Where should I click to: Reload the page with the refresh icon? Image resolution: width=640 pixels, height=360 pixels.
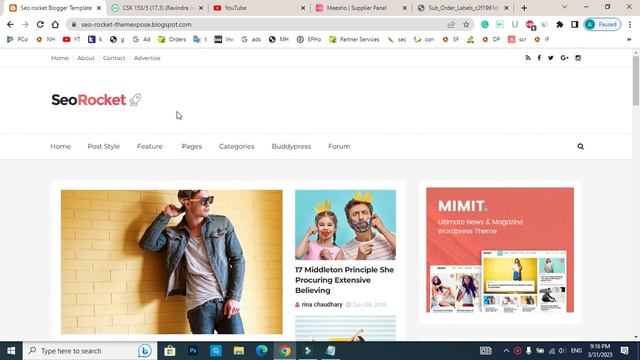40,24
